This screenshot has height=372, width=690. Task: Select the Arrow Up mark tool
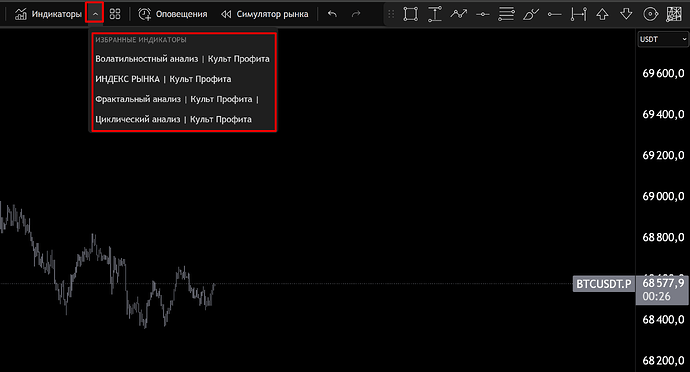[602, 14]
